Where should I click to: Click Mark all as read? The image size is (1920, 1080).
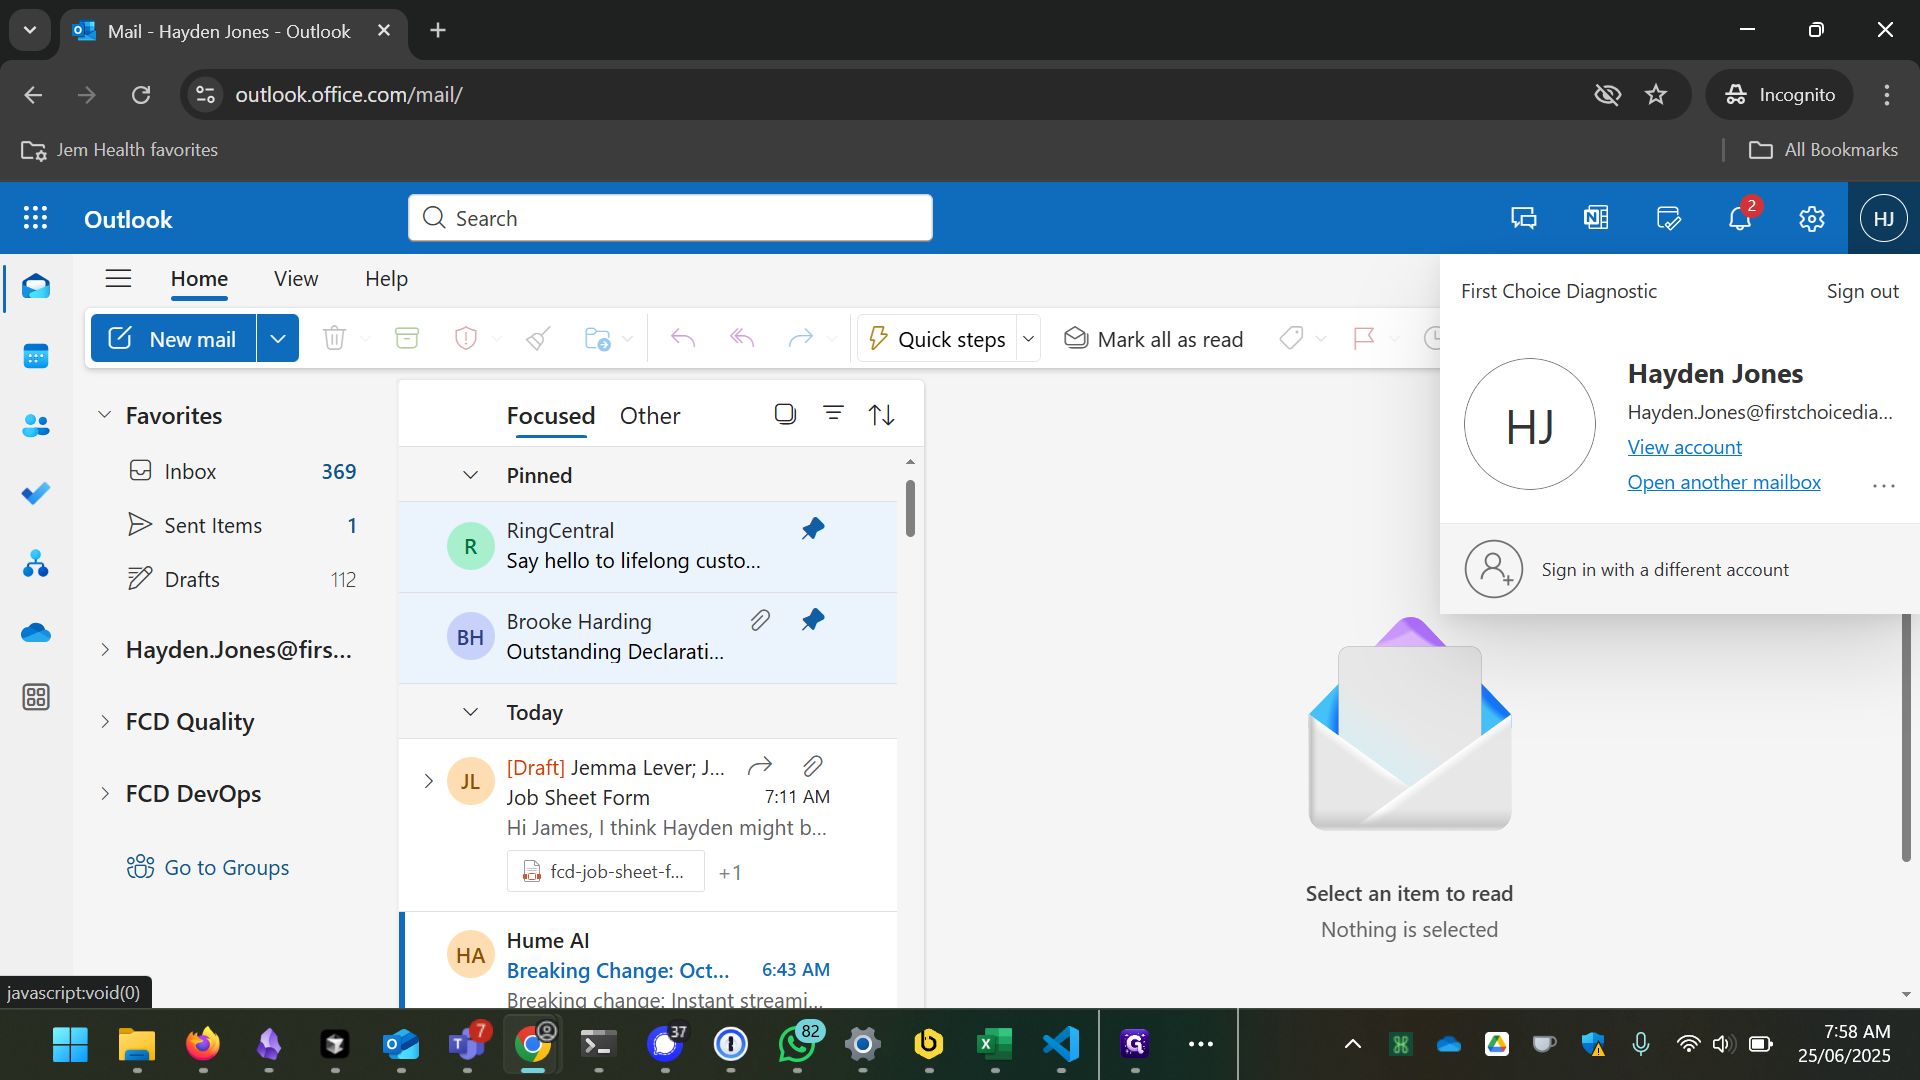click(x=1153, y=339)
